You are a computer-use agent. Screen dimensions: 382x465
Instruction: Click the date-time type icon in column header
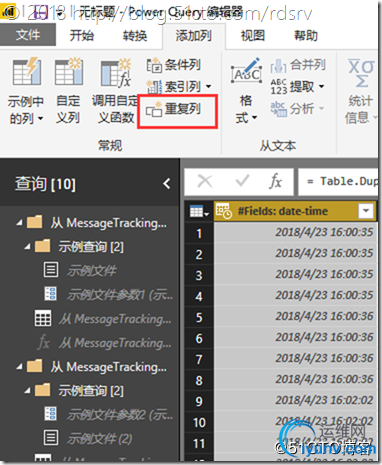[x=224, y=211]
